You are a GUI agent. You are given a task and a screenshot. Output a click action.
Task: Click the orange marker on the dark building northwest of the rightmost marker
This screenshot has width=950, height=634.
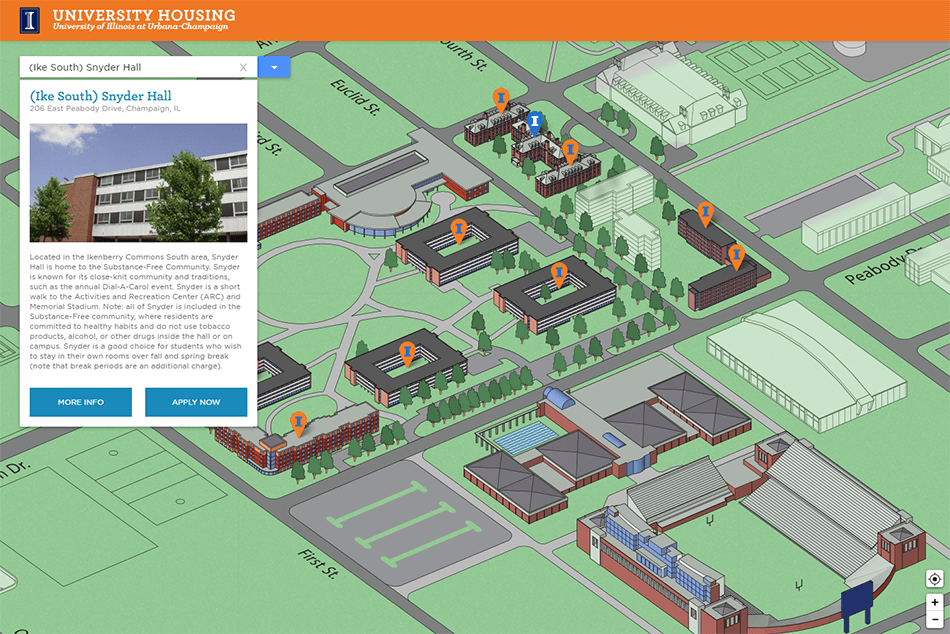706,213
